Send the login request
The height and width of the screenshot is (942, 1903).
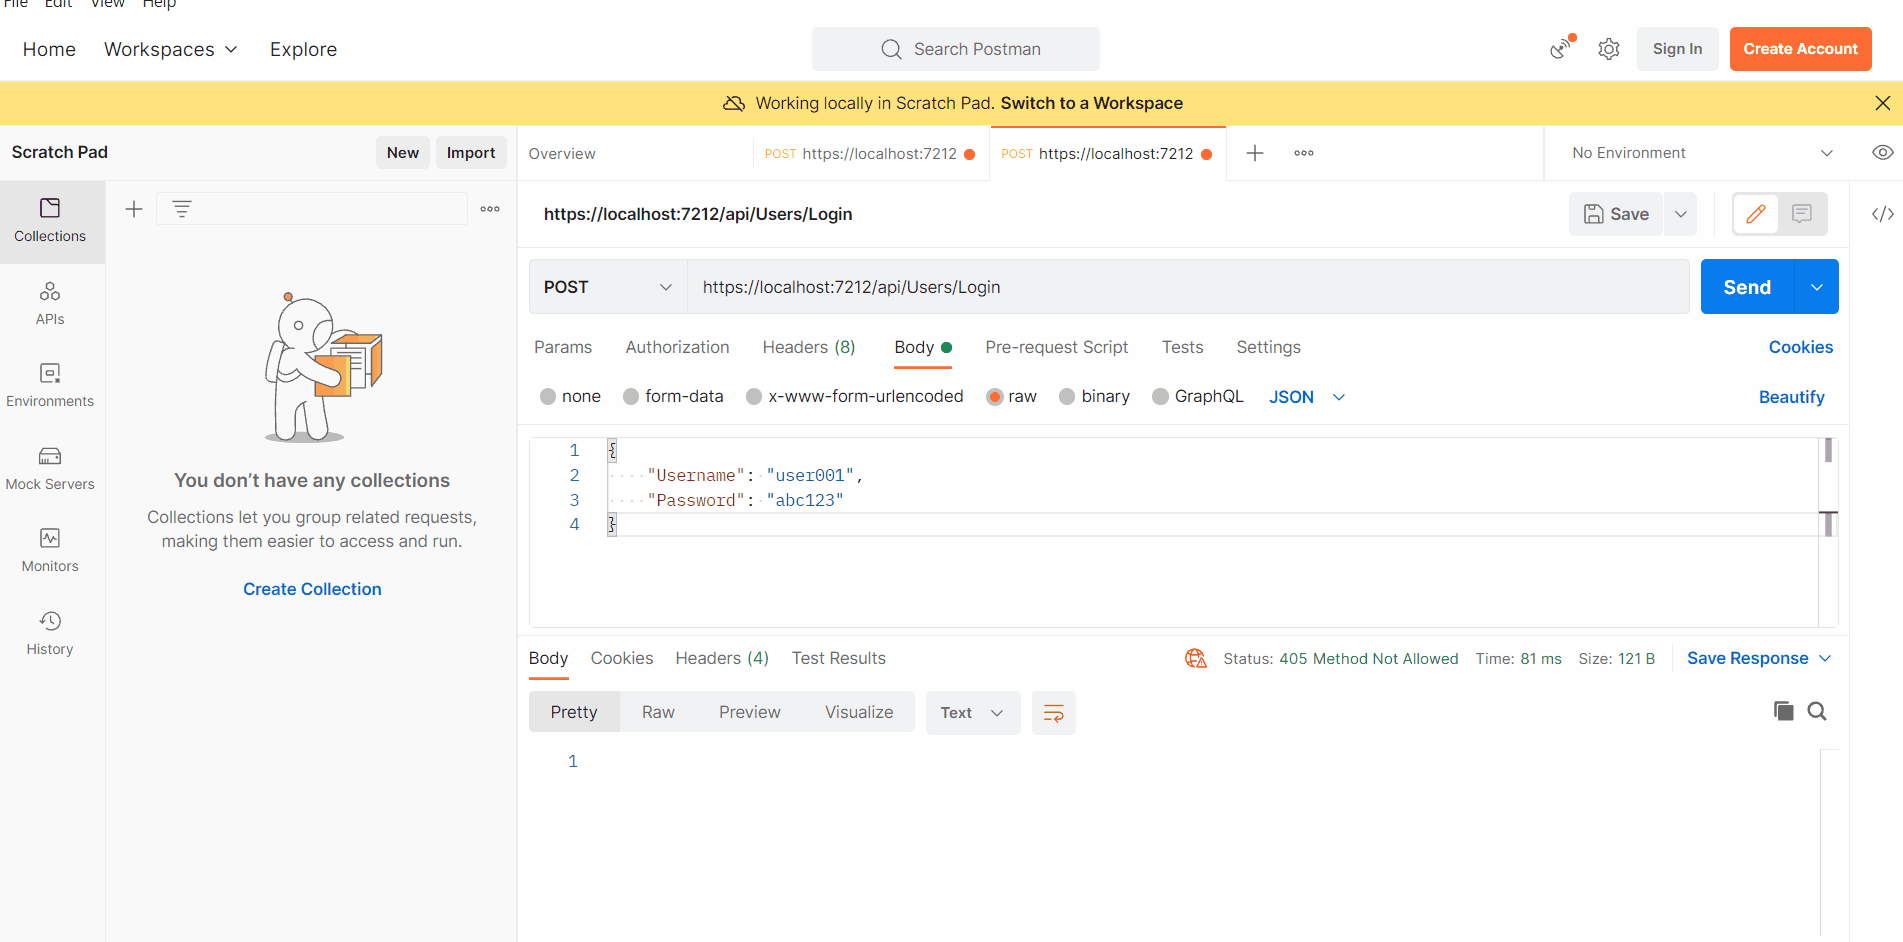[1746, 286]
